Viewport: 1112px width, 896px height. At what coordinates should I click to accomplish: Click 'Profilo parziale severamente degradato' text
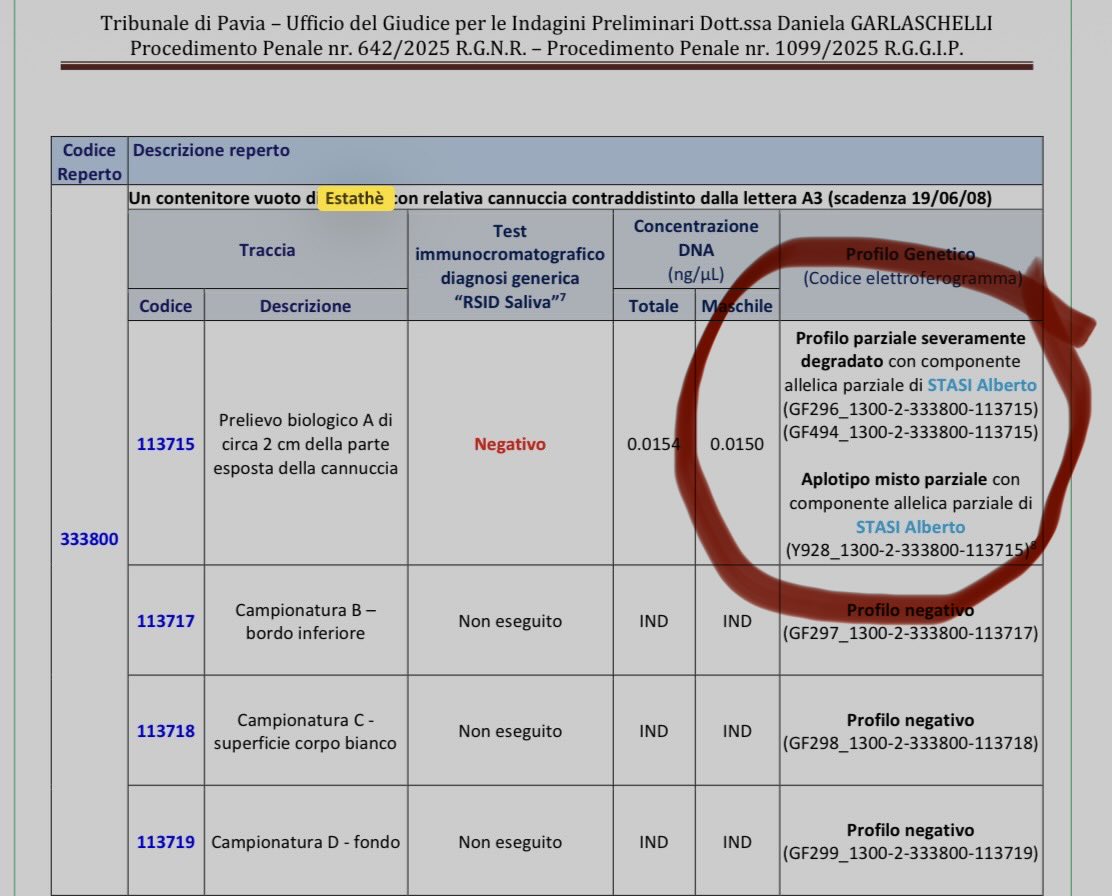(911, 350)
